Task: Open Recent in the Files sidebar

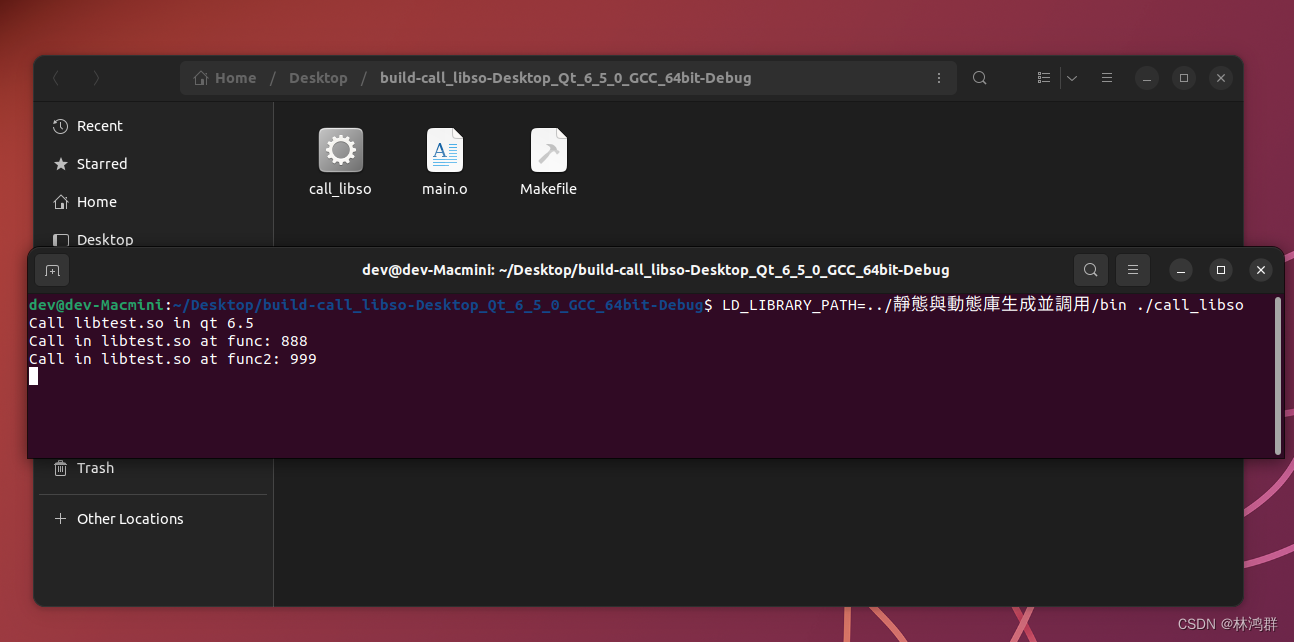Action: tap(154, 126)
